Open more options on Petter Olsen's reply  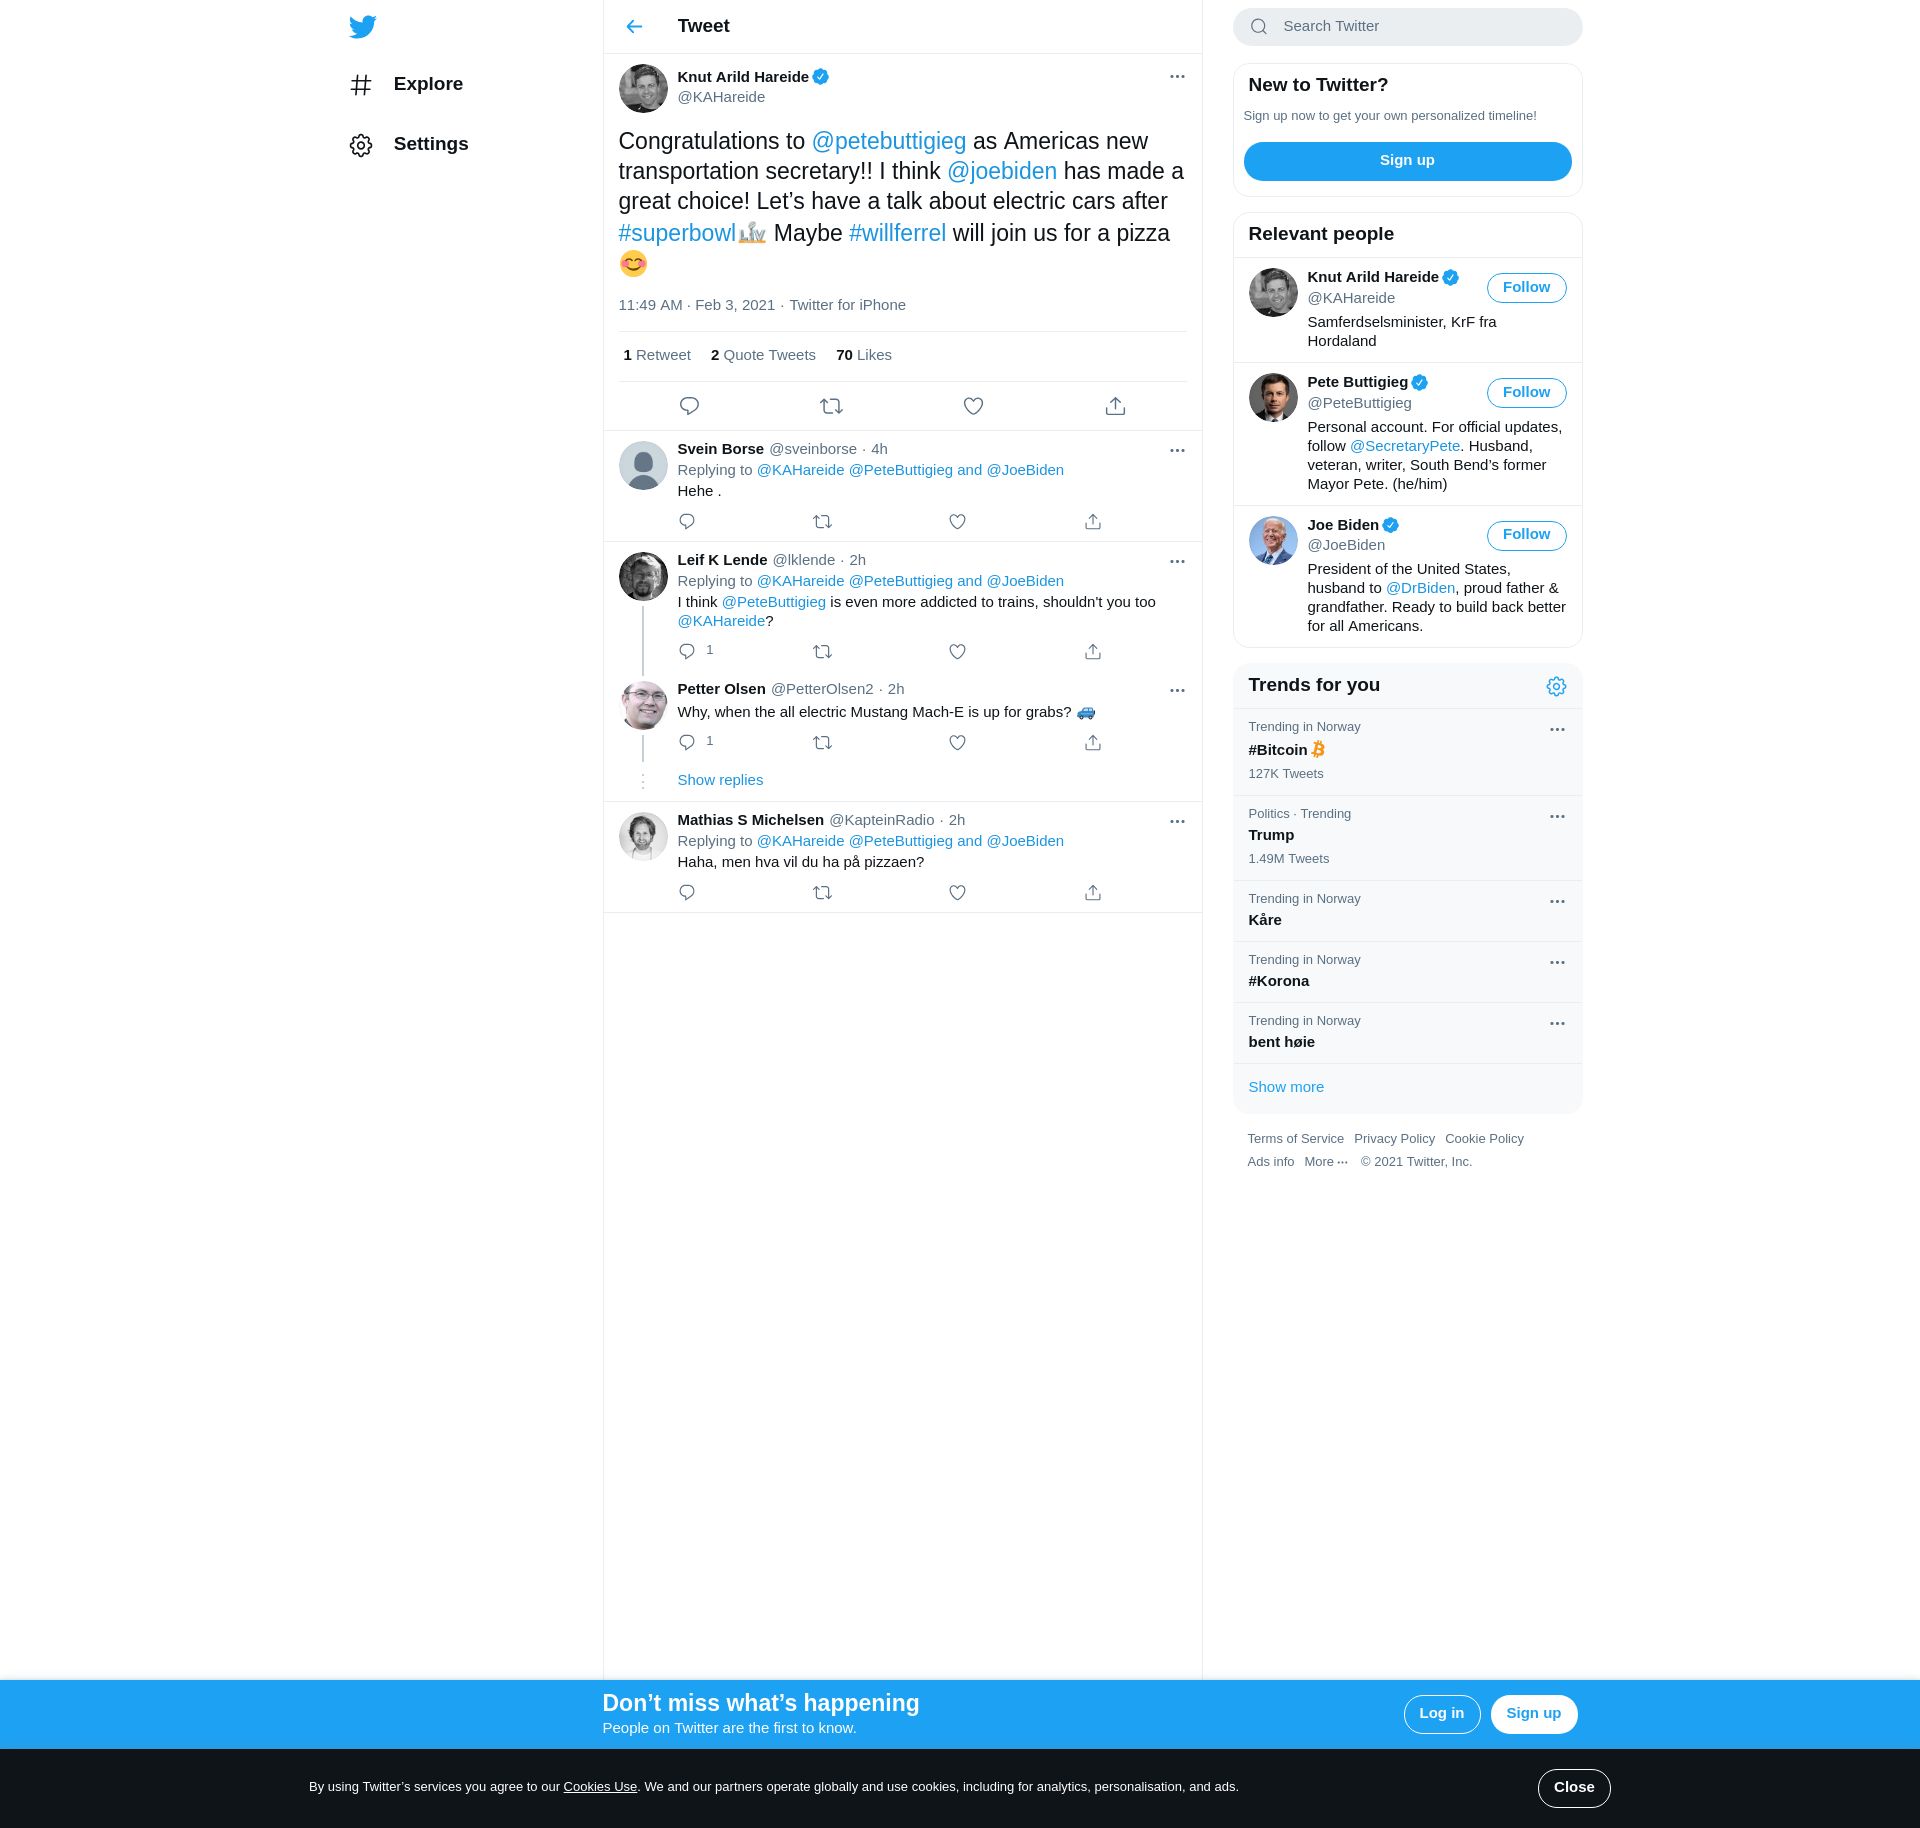click(1177, 691)
